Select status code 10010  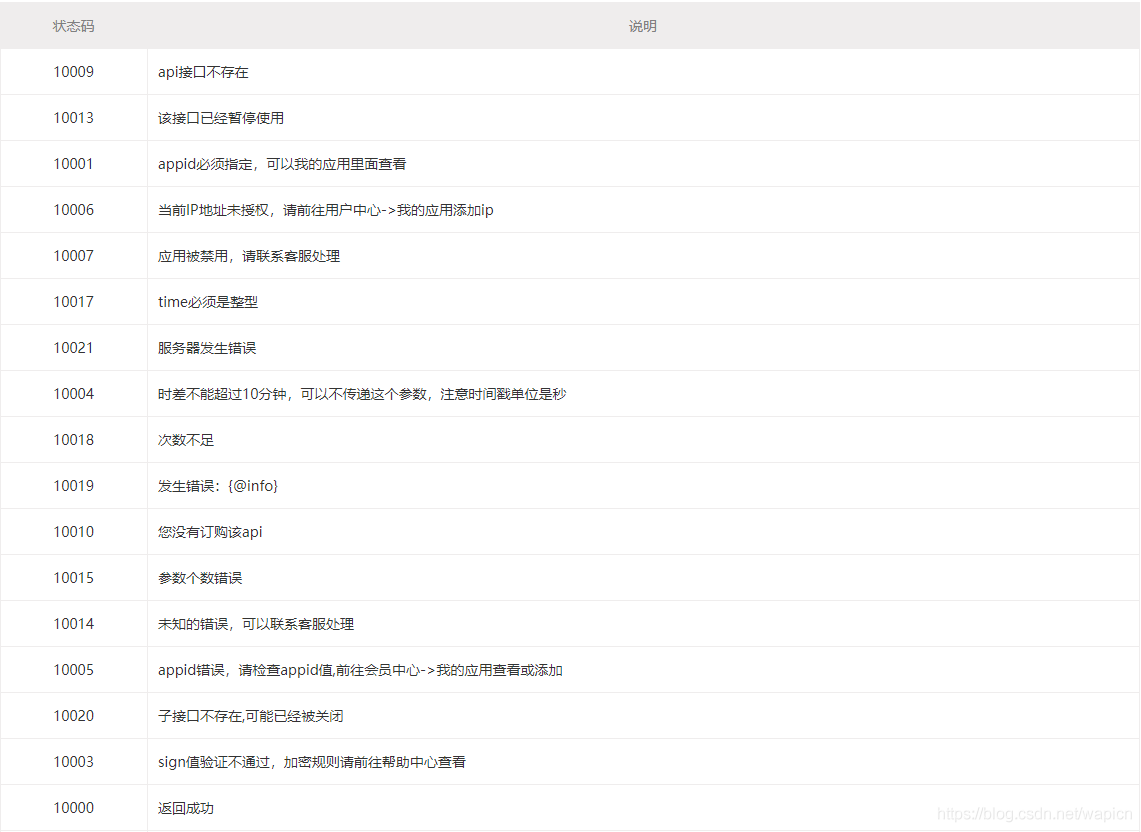point(73,531)
